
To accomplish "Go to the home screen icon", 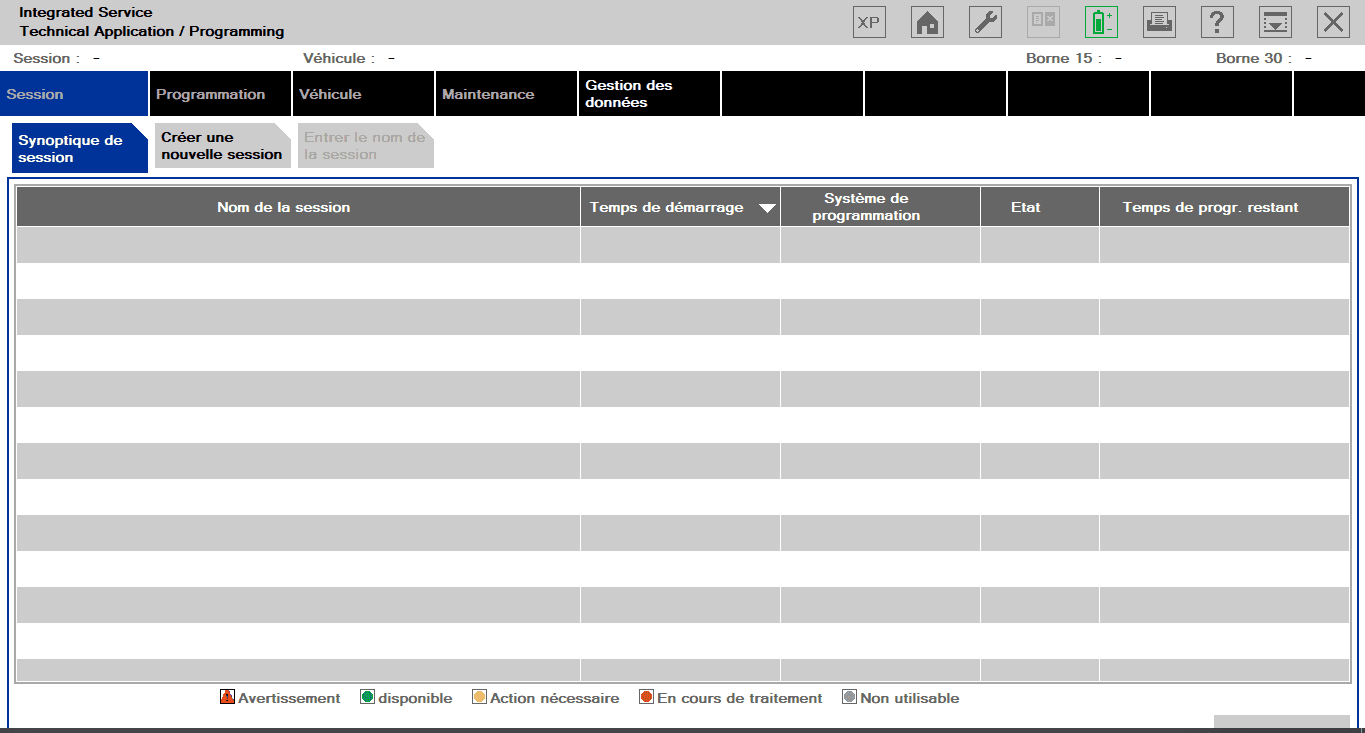I will point(927,22).
